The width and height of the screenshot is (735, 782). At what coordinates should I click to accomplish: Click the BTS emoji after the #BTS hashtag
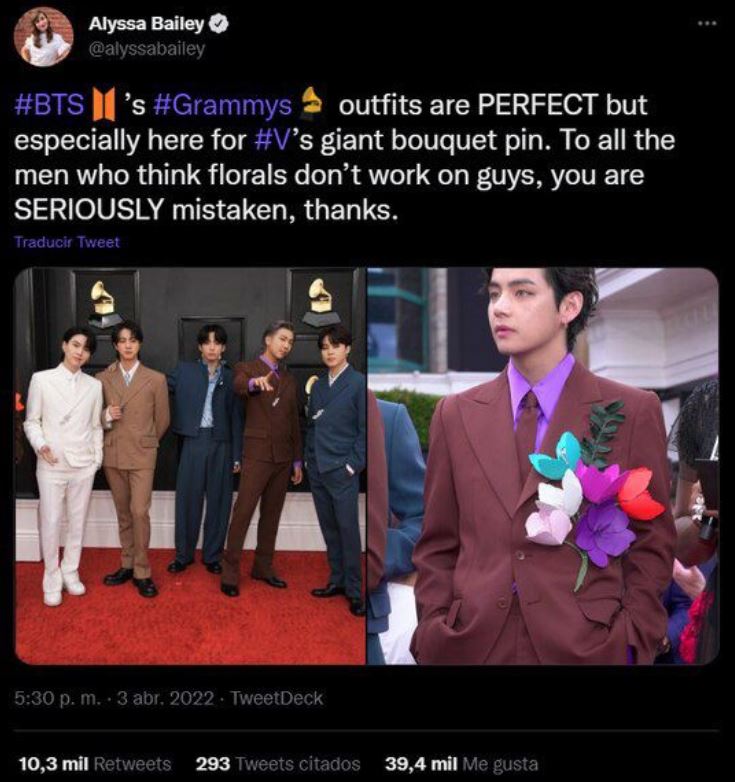click(x=106, y=104)
